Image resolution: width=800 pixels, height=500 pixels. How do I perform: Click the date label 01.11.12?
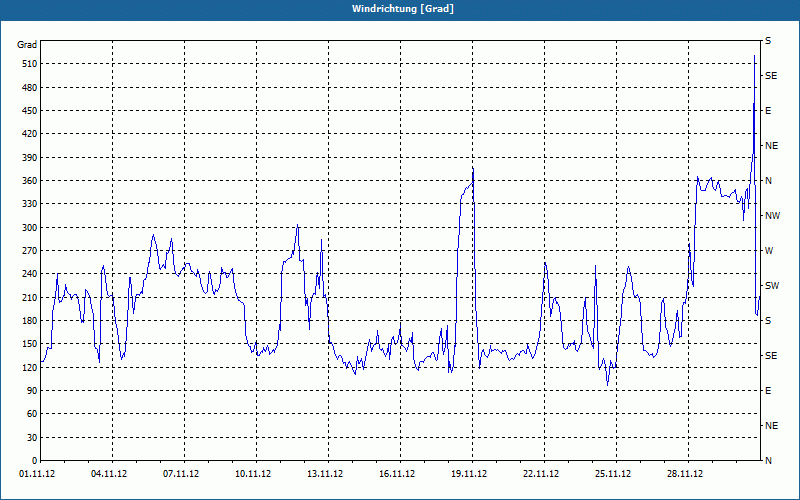tap(37, 474)
